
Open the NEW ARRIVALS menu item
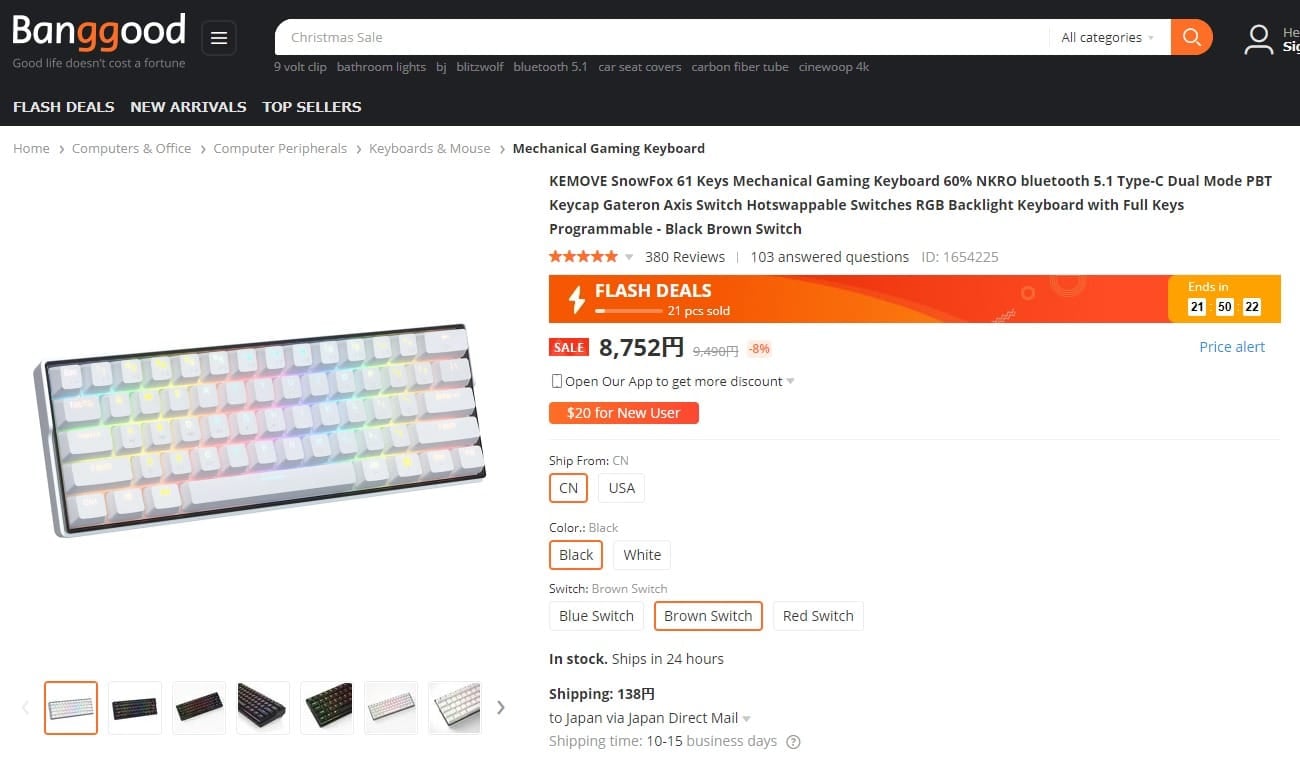(188, 107)
